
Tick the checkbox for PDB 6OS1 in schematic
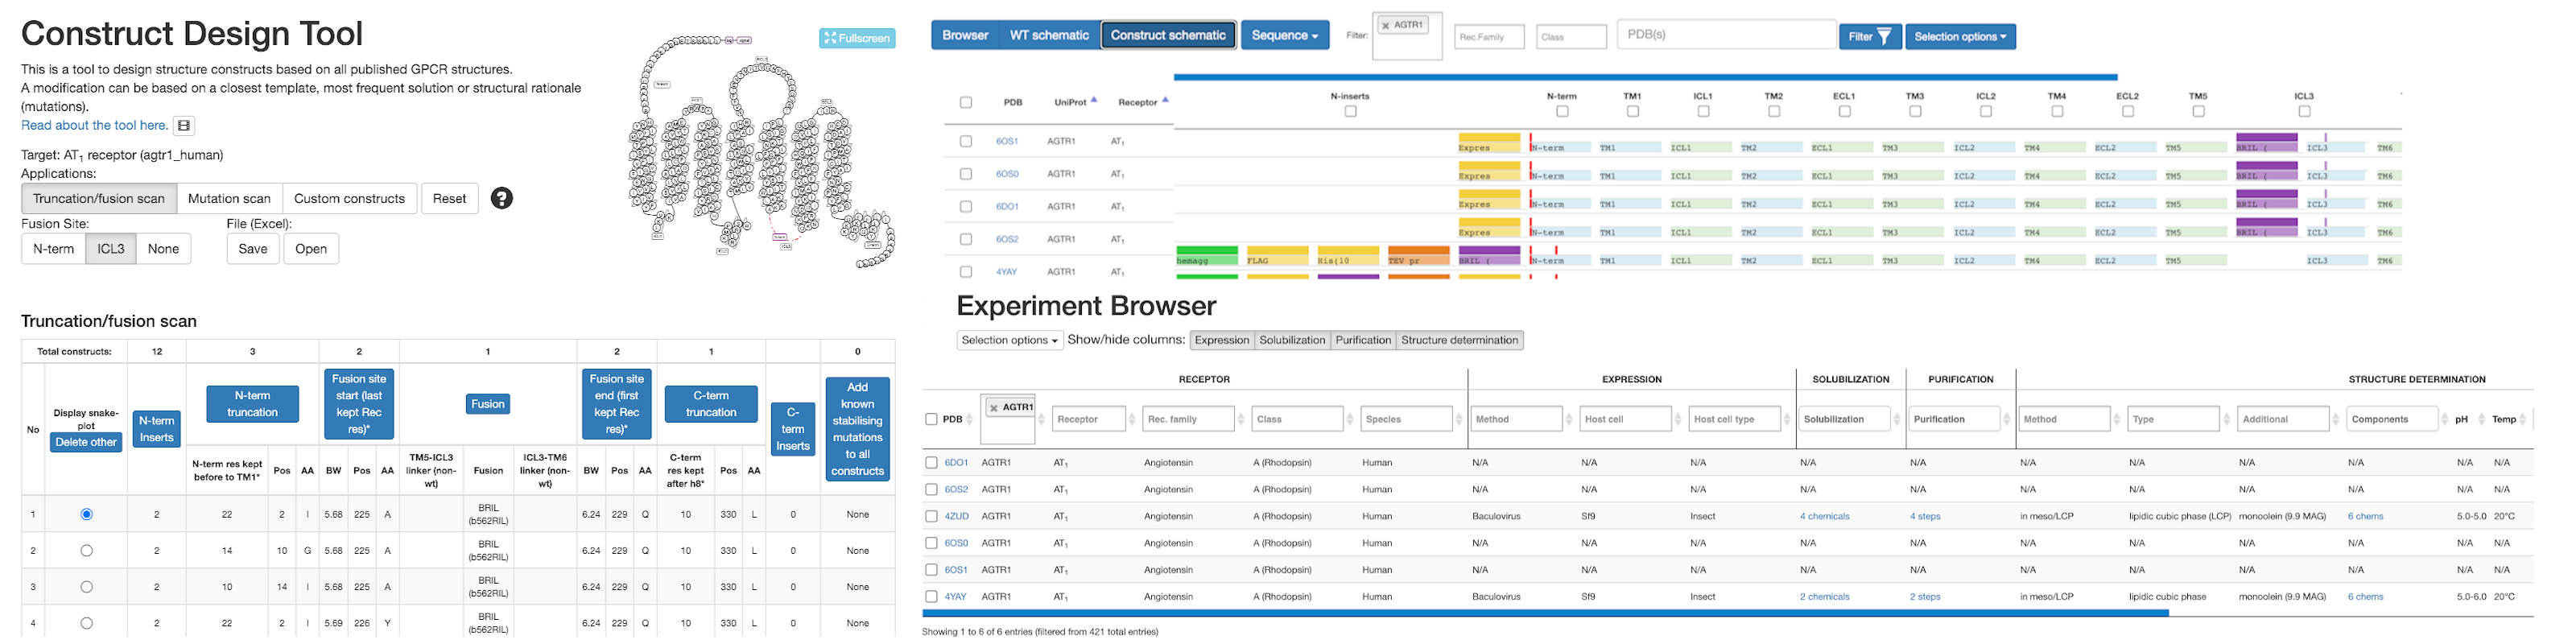[x=965, y=142]
